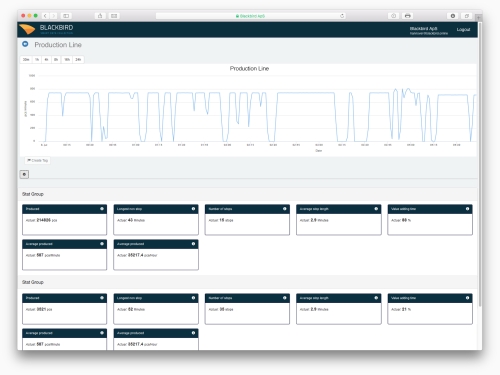Click info icon on first Produced card
The width and height of the screenshot is (500, 375).
[102, 209]
